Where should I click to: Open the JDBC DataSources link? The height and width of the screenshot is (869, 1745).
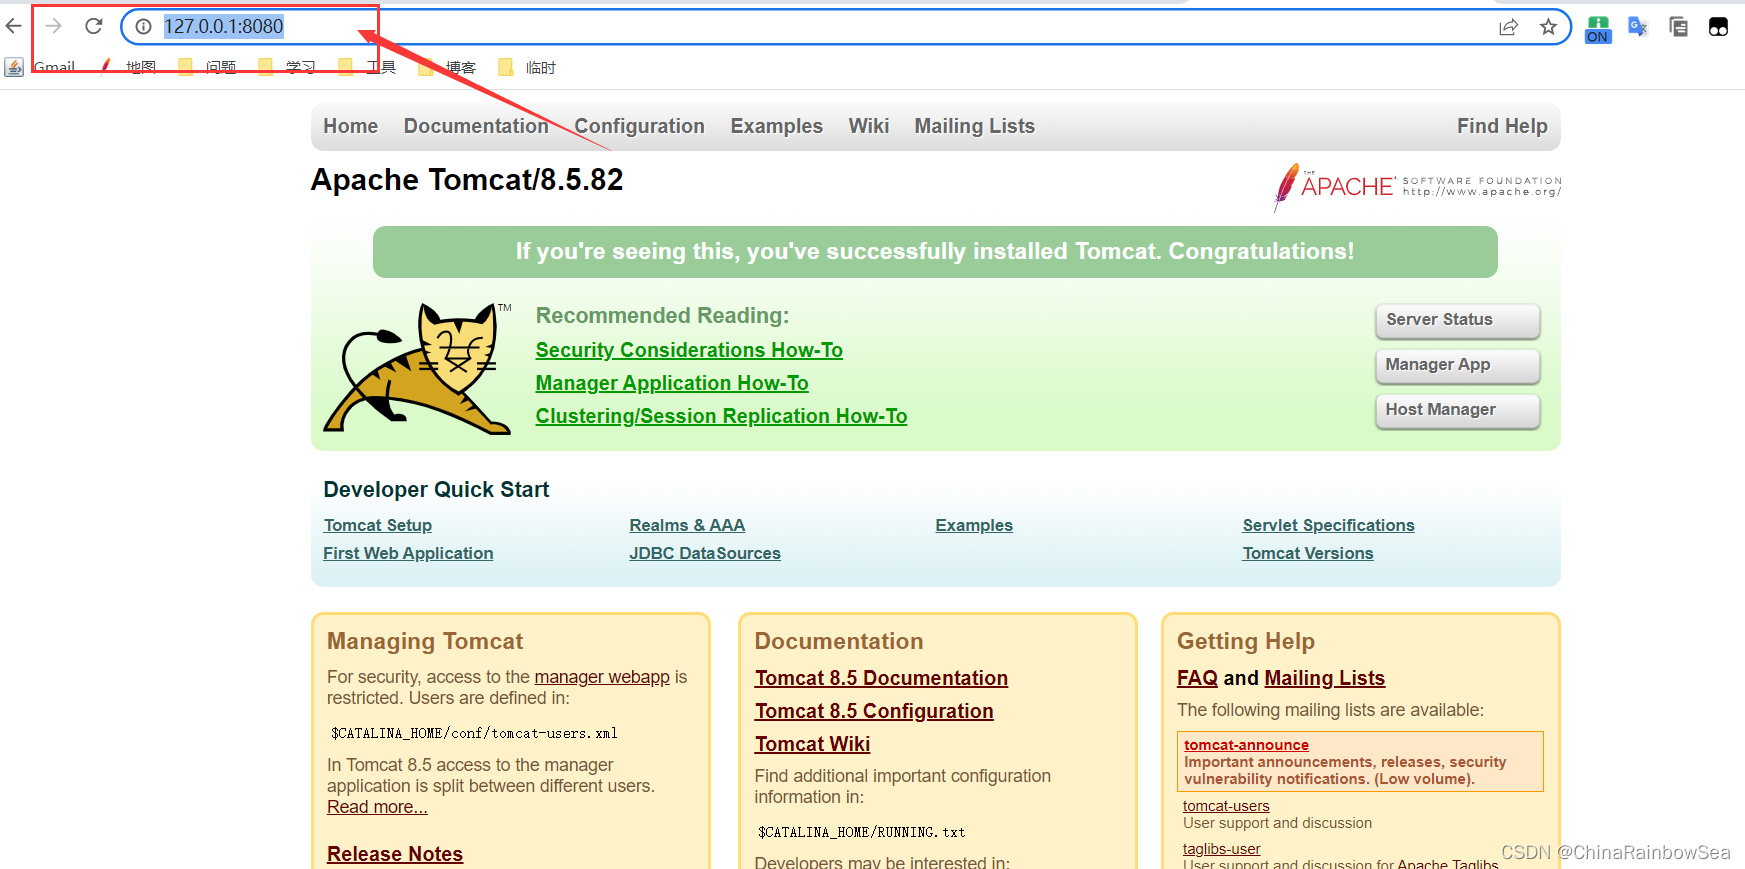pyautogui.click(x=705, y=553)
